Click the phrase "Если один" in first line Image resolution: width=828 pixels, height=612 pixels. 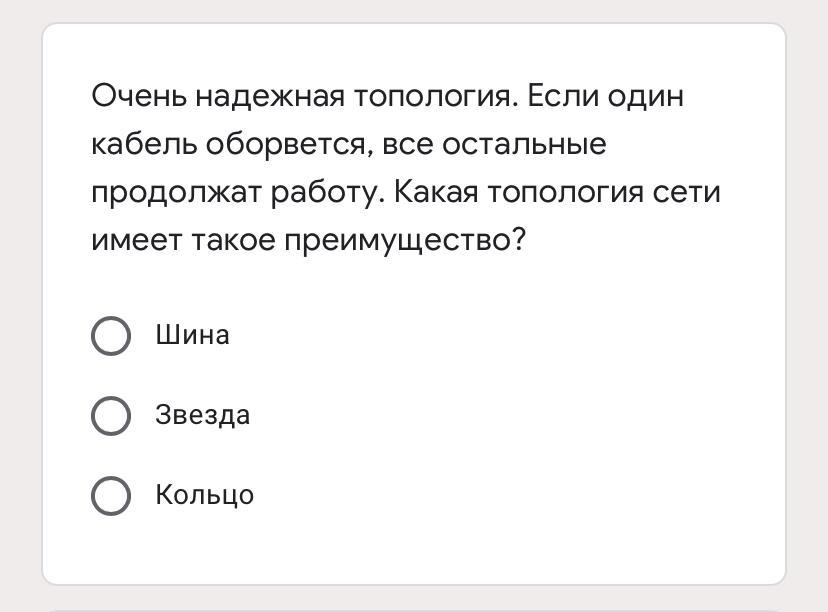point(605,97)
